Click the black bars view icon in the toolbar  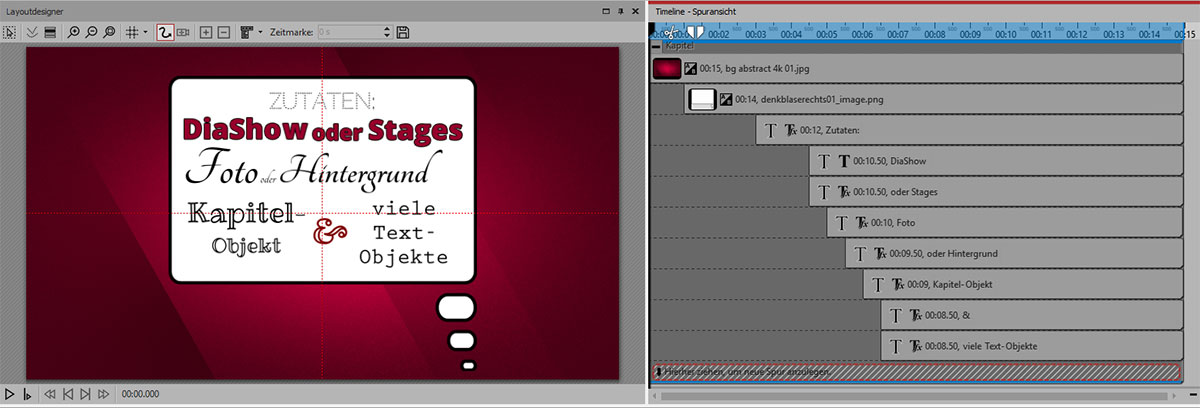tap(50, 32)
